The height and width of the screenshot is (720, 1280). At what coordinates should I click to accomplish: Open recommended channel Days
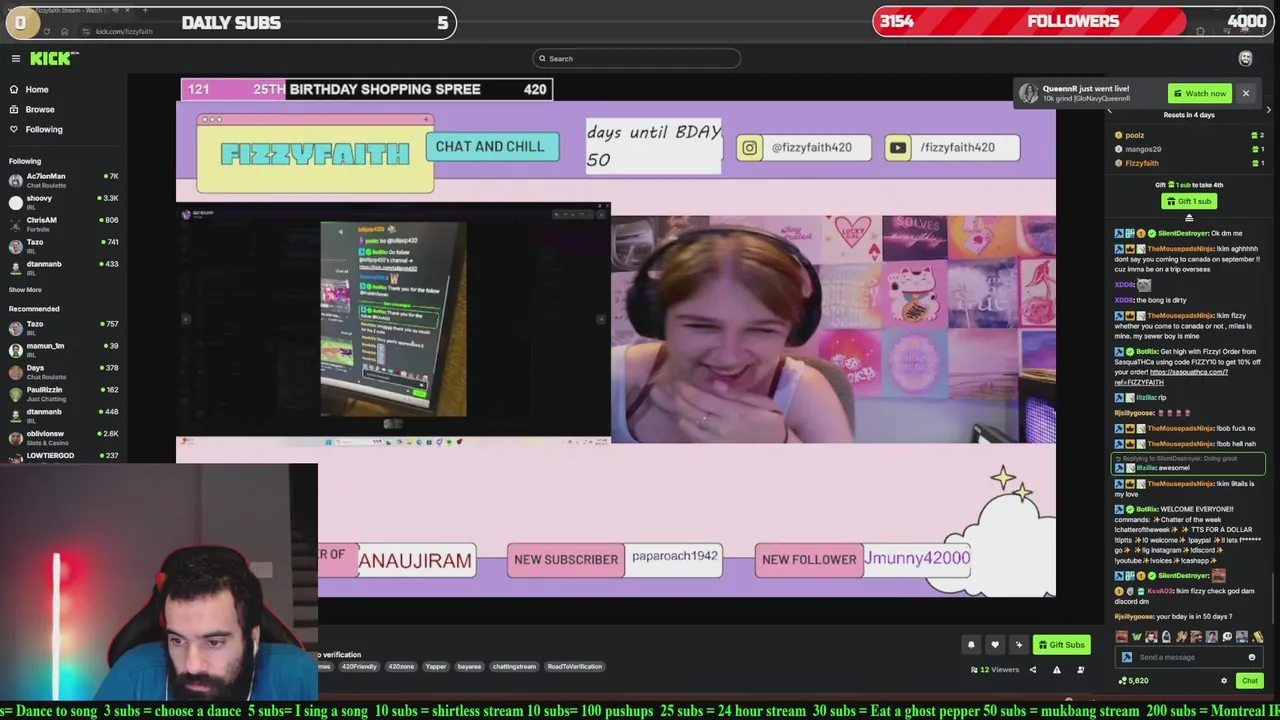pyautogui.click(x=64, y=372)
